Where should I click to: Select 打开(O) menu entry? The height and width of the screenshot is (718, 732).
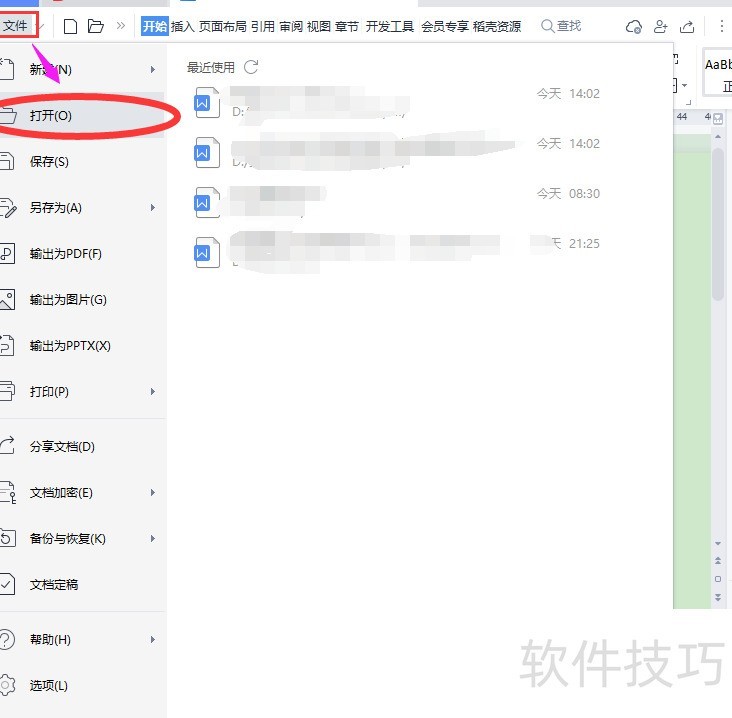(x=82, y=115)
